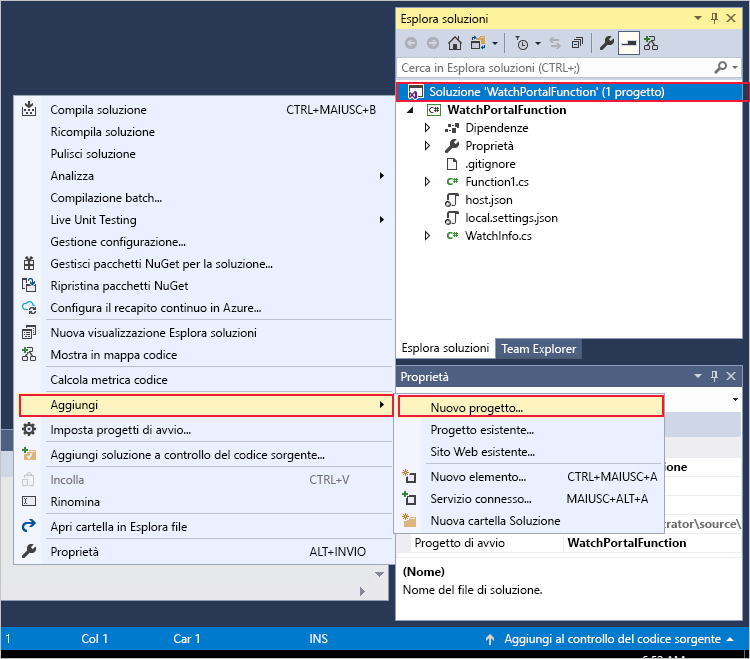Screen dimensions: 750x659
Task: Select the .gitignore file
Action: (491, 164)
